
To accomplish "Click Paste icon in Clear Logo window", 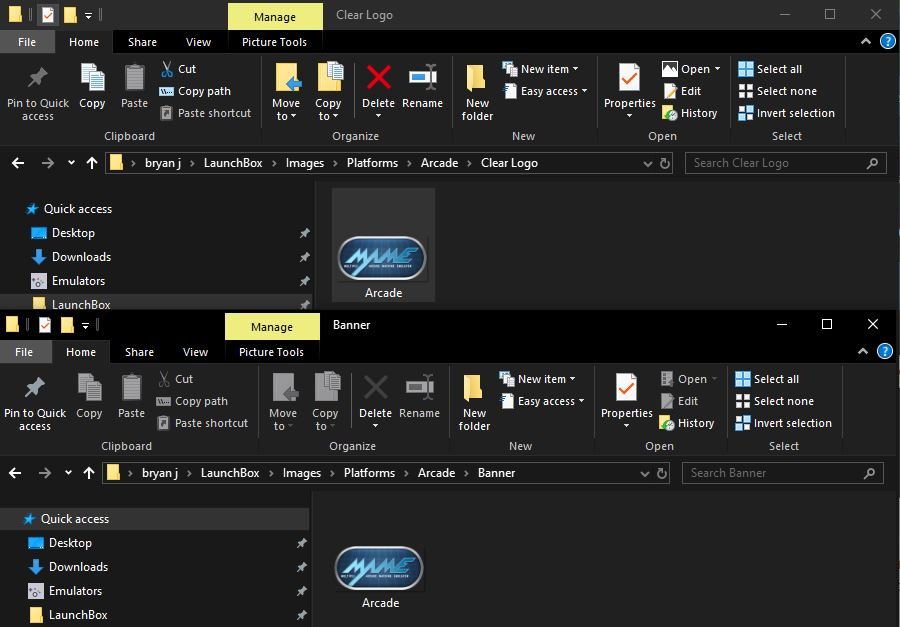I will coord(134,87).
